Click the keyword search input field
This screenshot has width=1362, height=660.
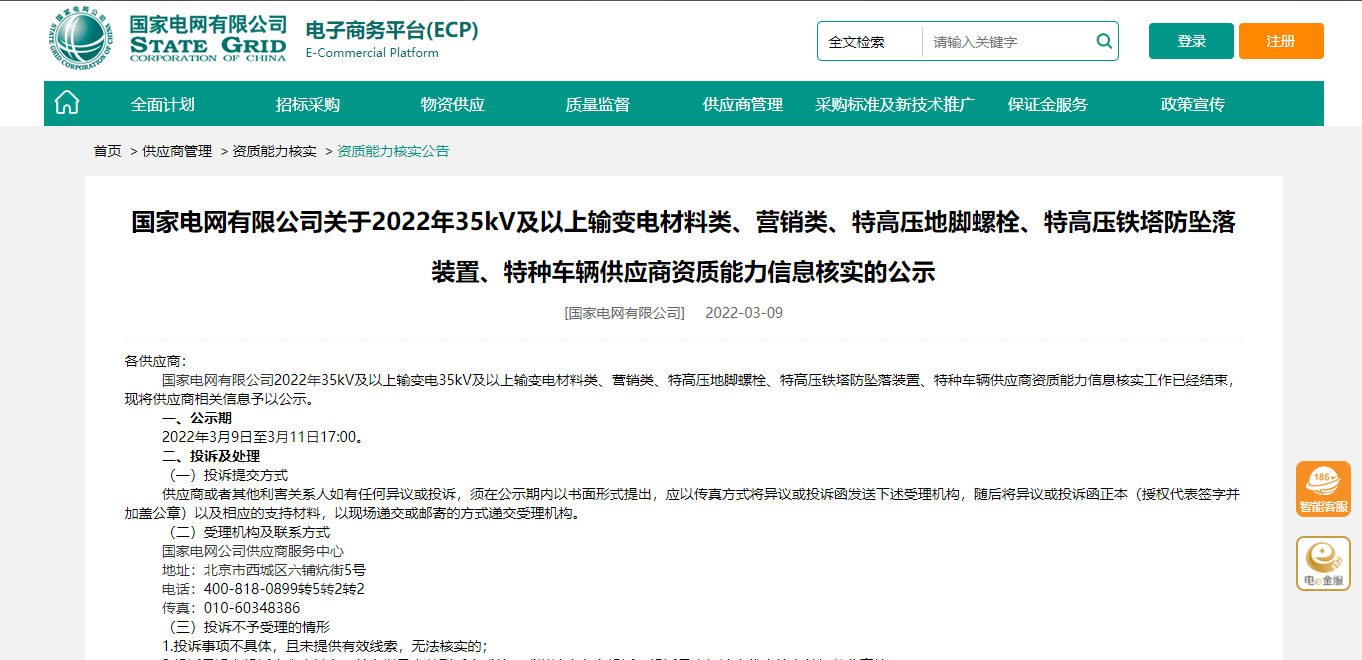point(1010,42)
